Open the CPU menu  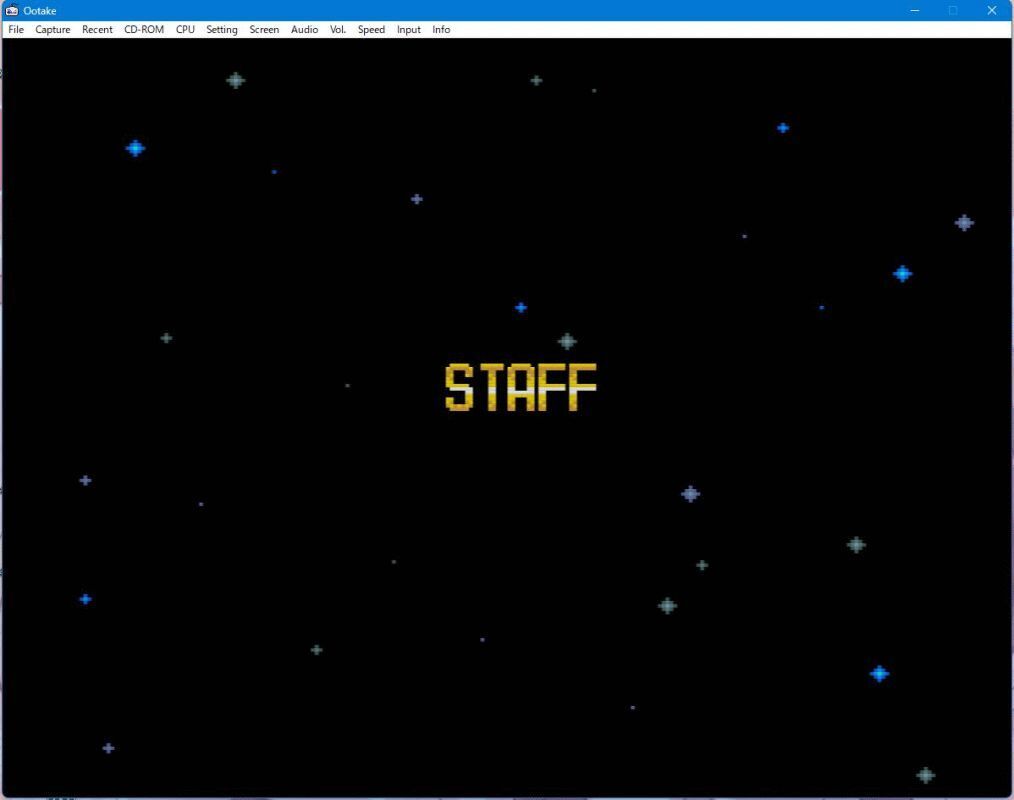185,30
